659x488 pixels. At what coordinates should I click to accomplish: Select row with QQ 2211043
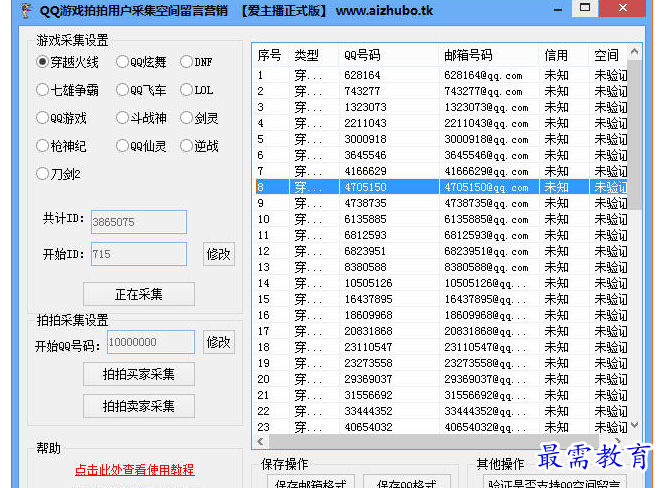pyautogui.click(x=440, y=123)
